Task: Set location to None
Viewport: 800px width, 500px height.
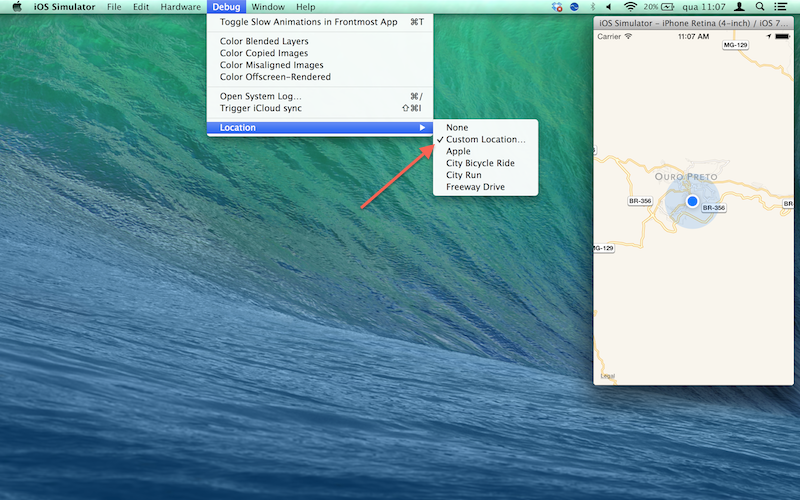Action: [x=485, y=128]
